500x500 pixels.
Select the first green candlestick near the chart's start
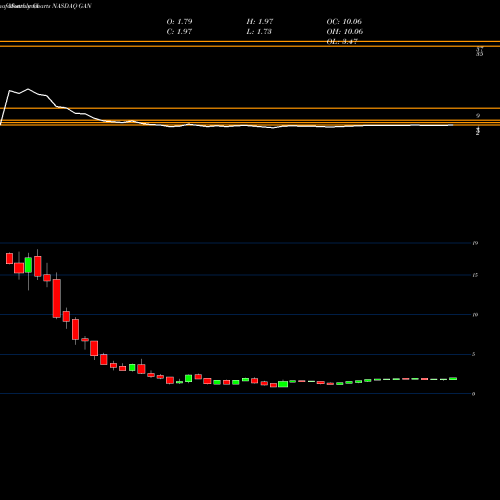pyautogui.click(x=28, y=265)
